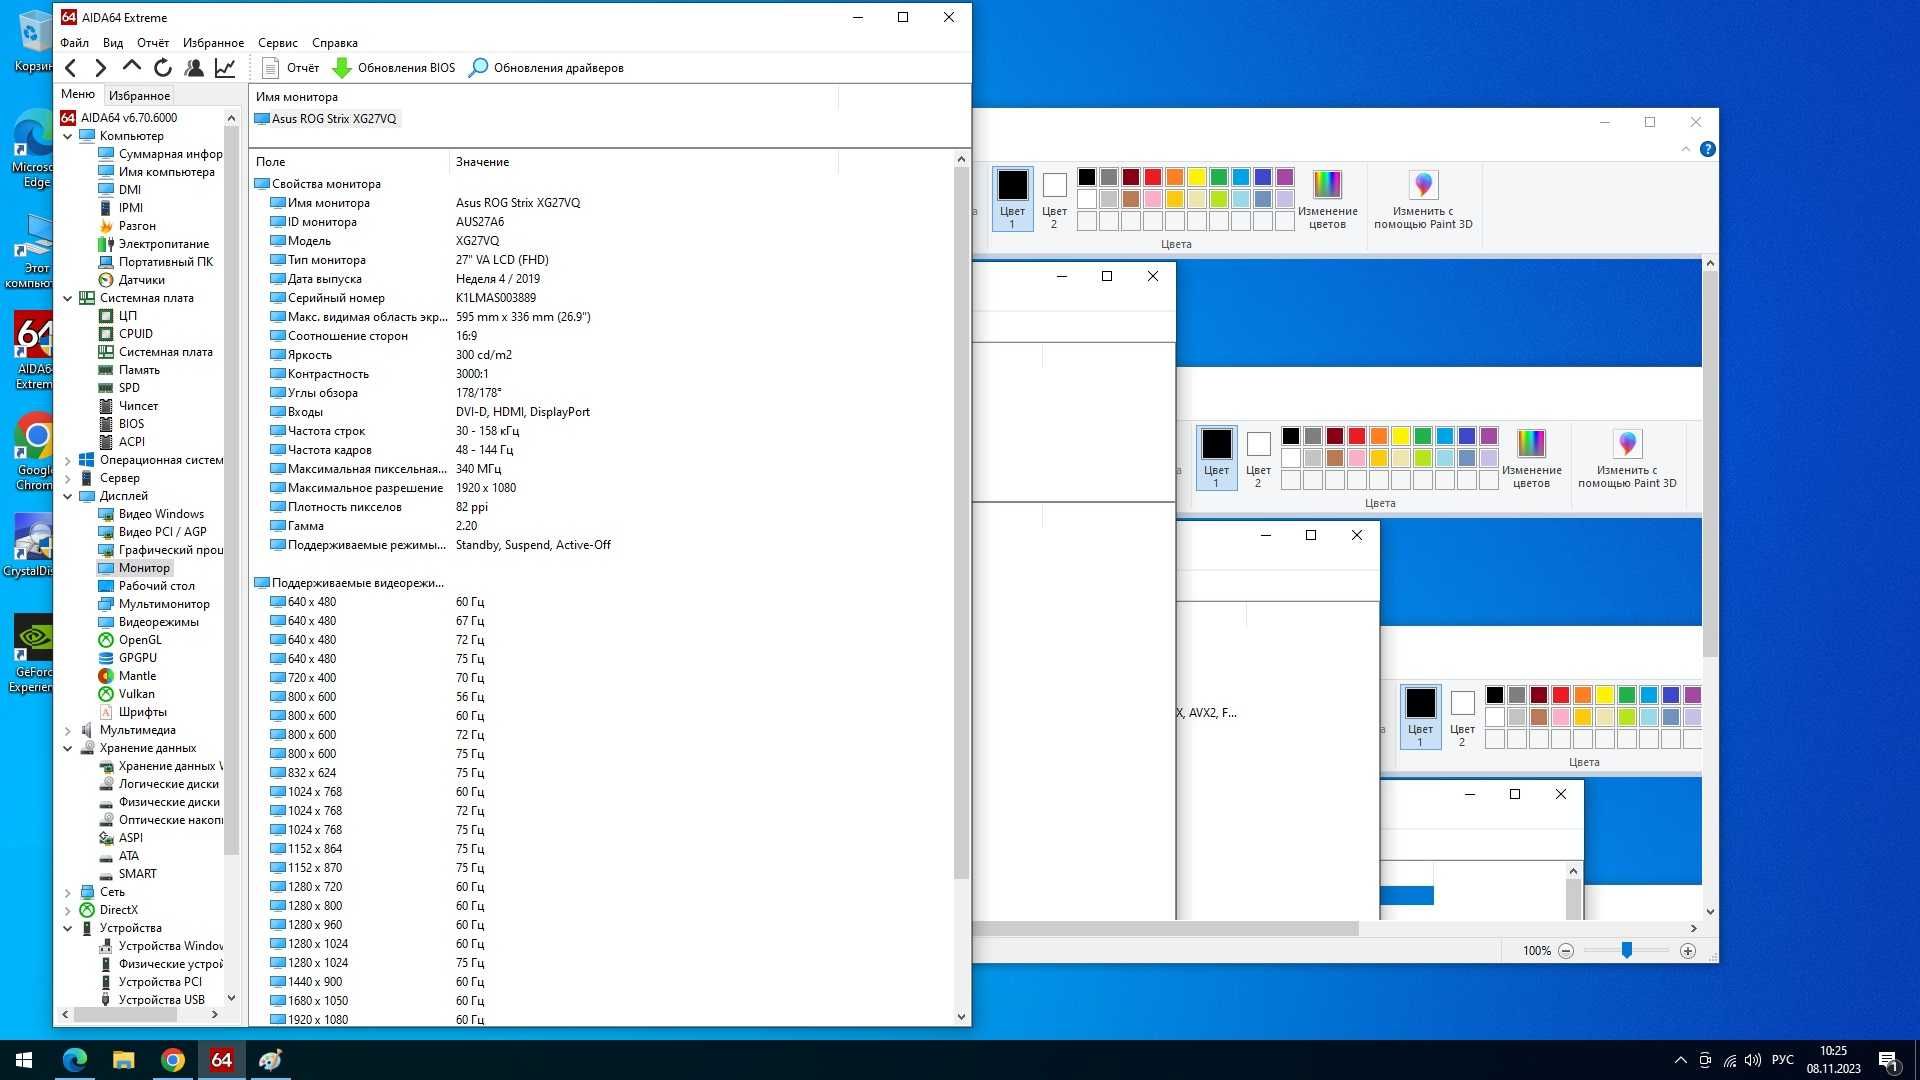Open File Explorer from taskbar
The image size is (1920, 1080).
coord(123,1060)
